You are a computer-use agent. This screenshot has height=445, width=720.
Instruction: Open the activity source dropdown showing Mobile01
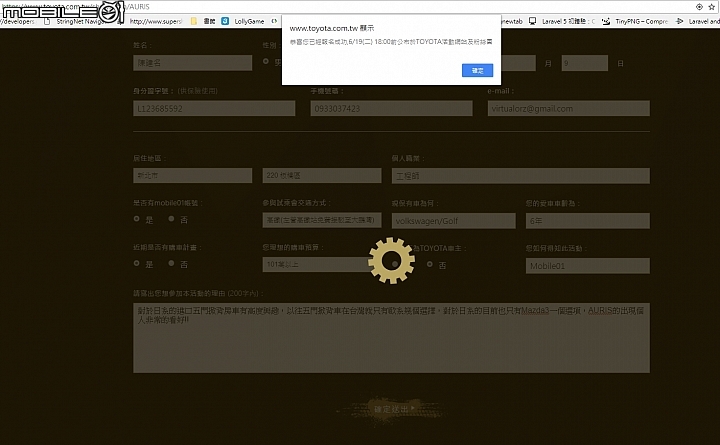(x=588, y=265)
